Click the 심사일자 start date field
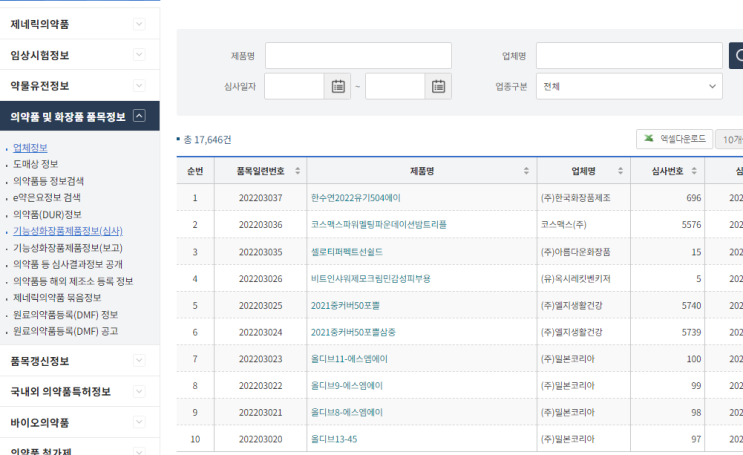The width and height of the screenshot is (743, 455). [294, 86]
